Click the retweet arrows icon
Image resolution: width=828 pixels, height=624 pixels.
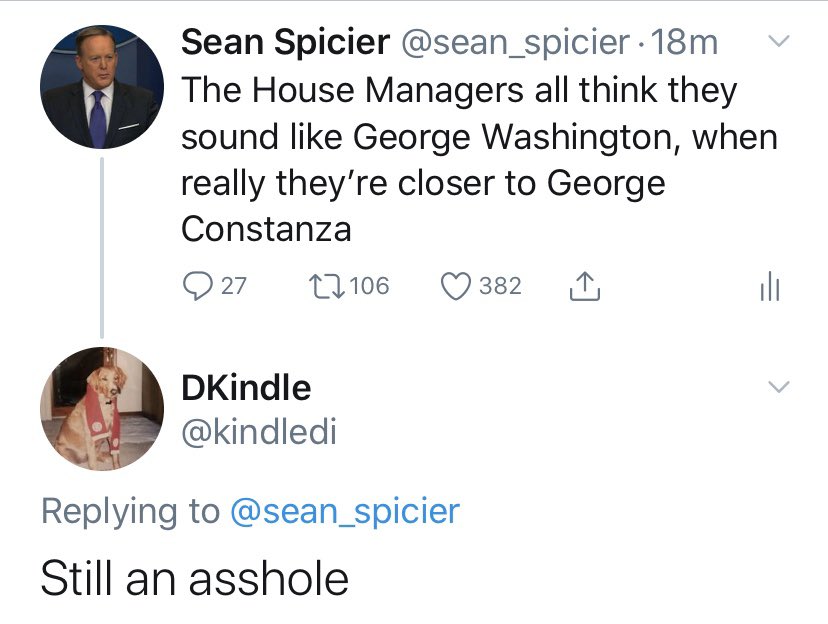coord(327,286)
